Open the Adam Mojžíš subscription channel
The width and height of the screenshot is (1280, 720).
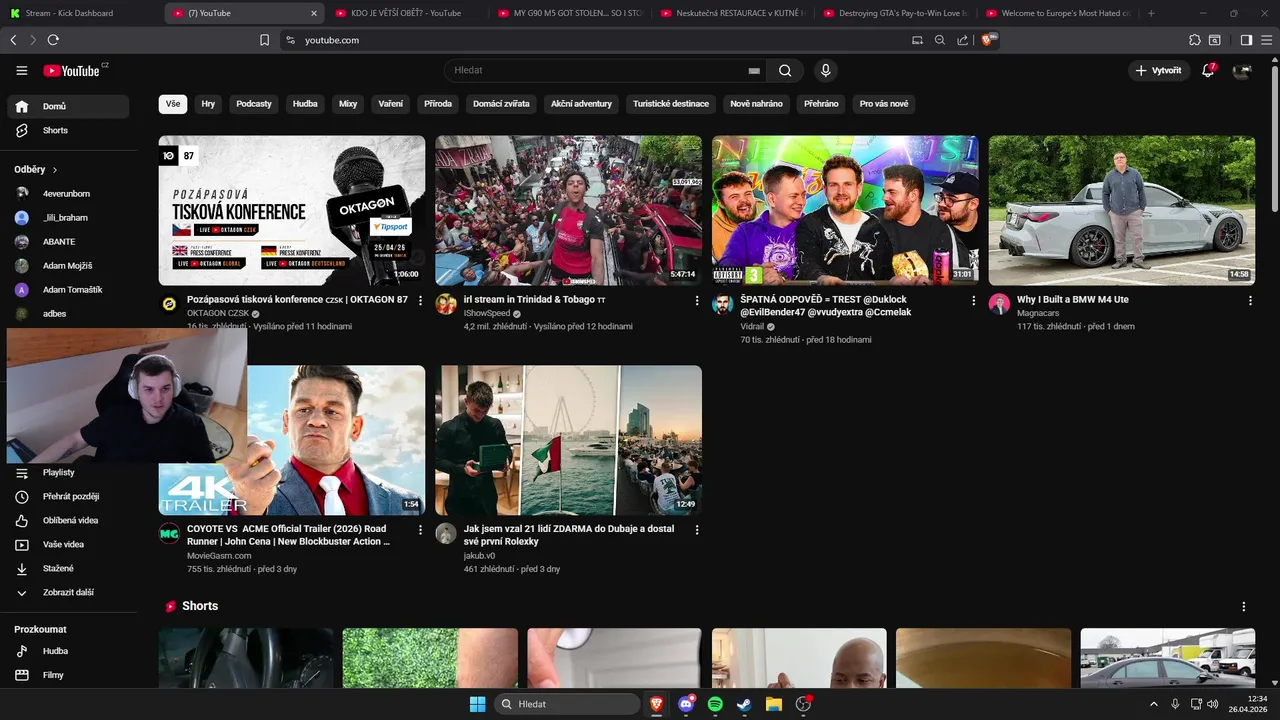coord(68,265)
